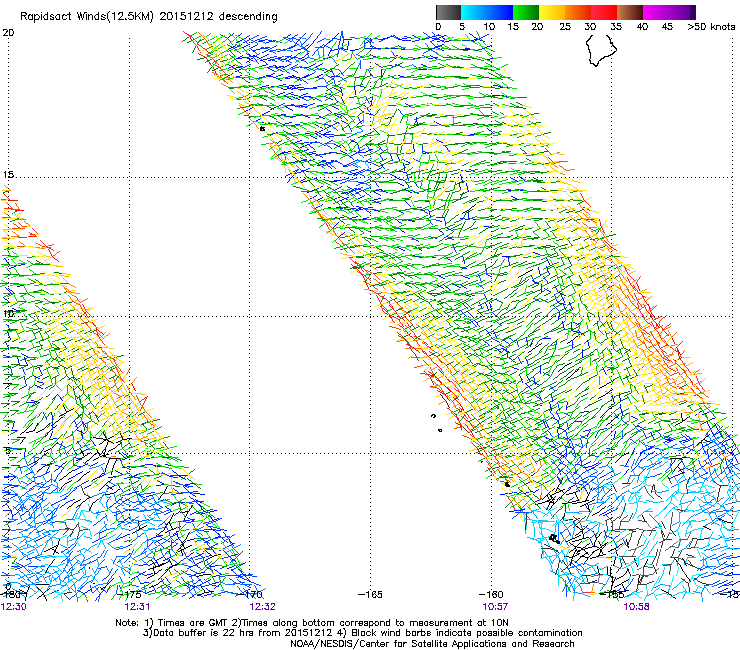
Task: Click the chart title 'Rapidsact Winds(12.5KM) 20151212 descending'
Action: [x=149, y=17]
